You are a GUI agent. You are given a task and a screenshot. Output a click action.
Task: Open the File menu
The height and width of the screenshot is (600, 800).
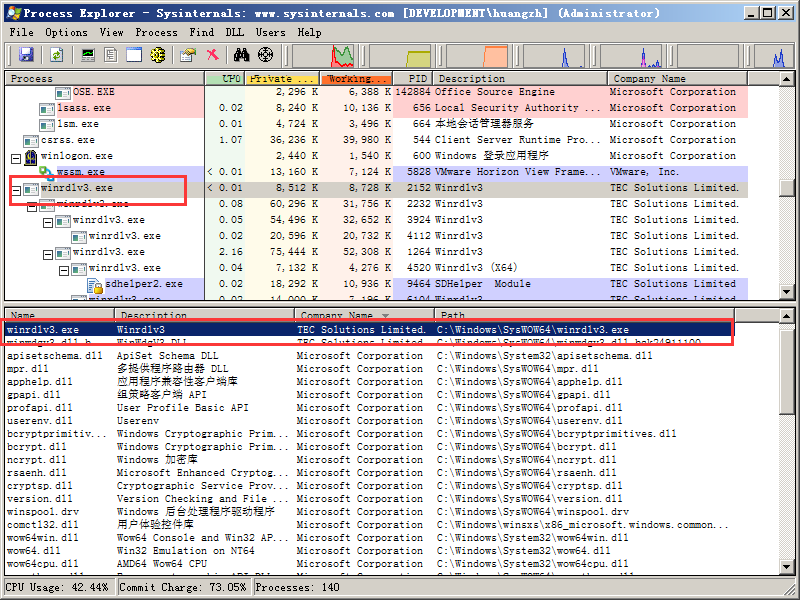click(21, 32)
